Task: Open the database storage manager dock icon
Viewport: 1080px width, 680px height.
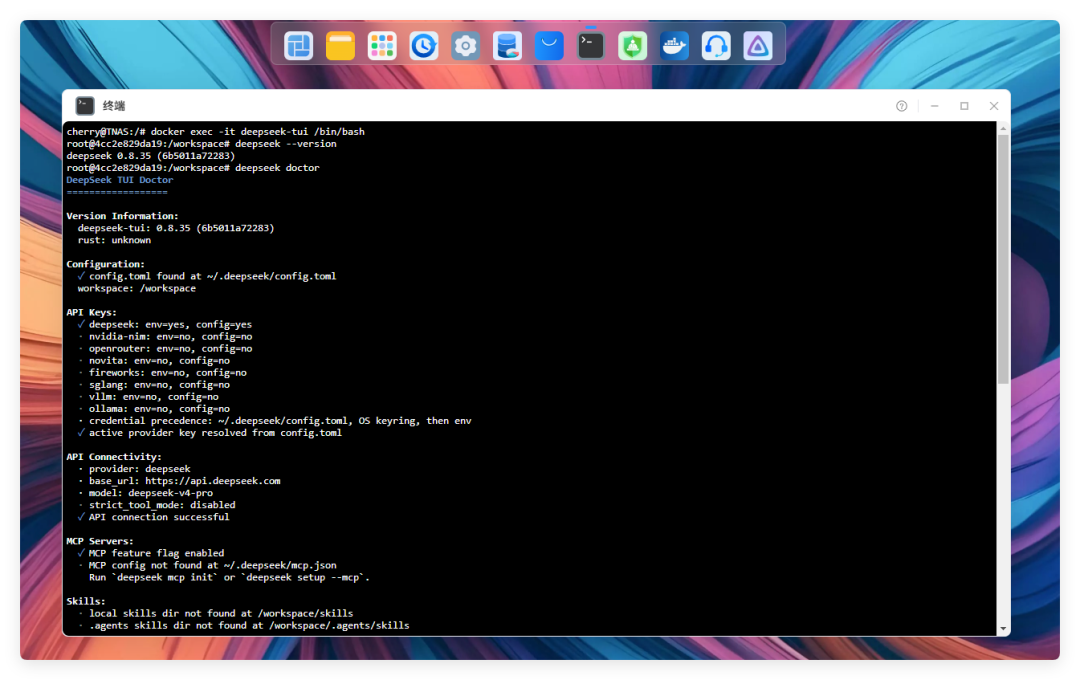Action: (508, 46)
